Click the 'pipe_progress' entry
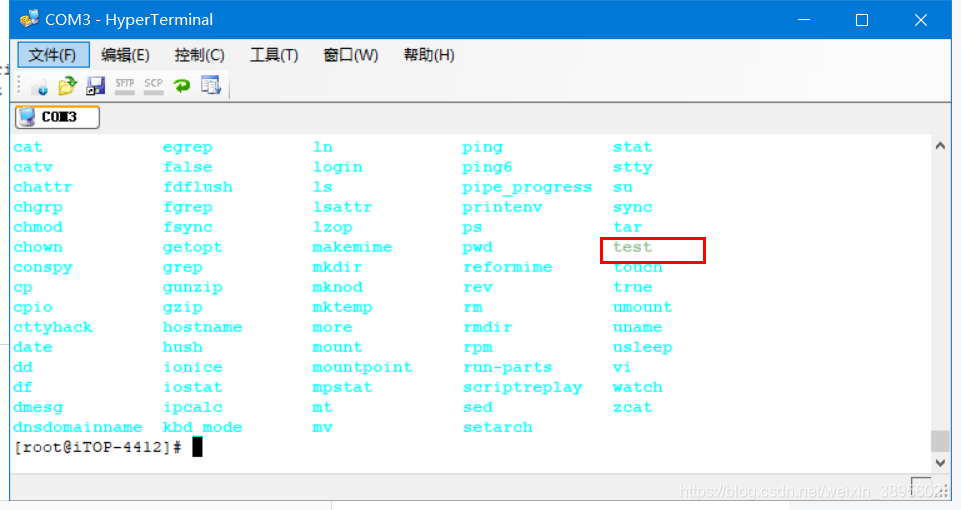961x510 pixels. pyautogui.click(x=527, y=187)
